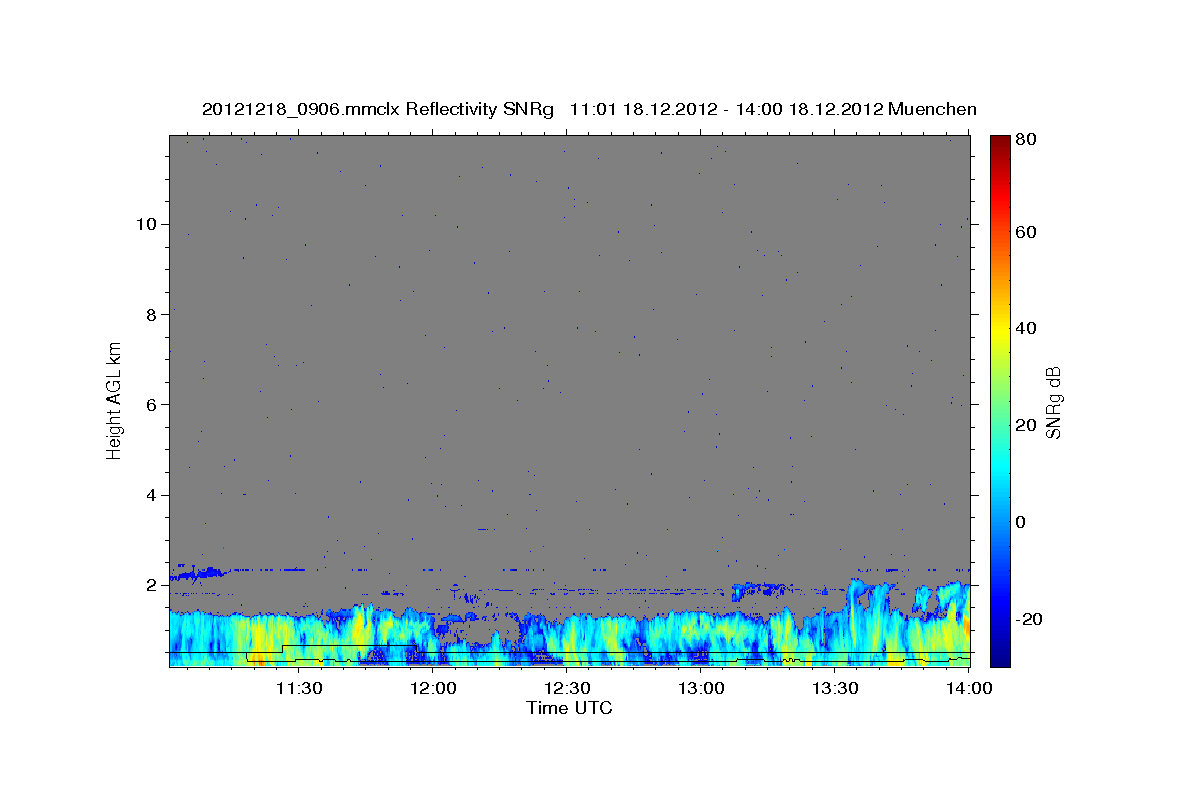Click the 13:30 time tick label
Viewport: 1200px width, 800px height.
836,688
